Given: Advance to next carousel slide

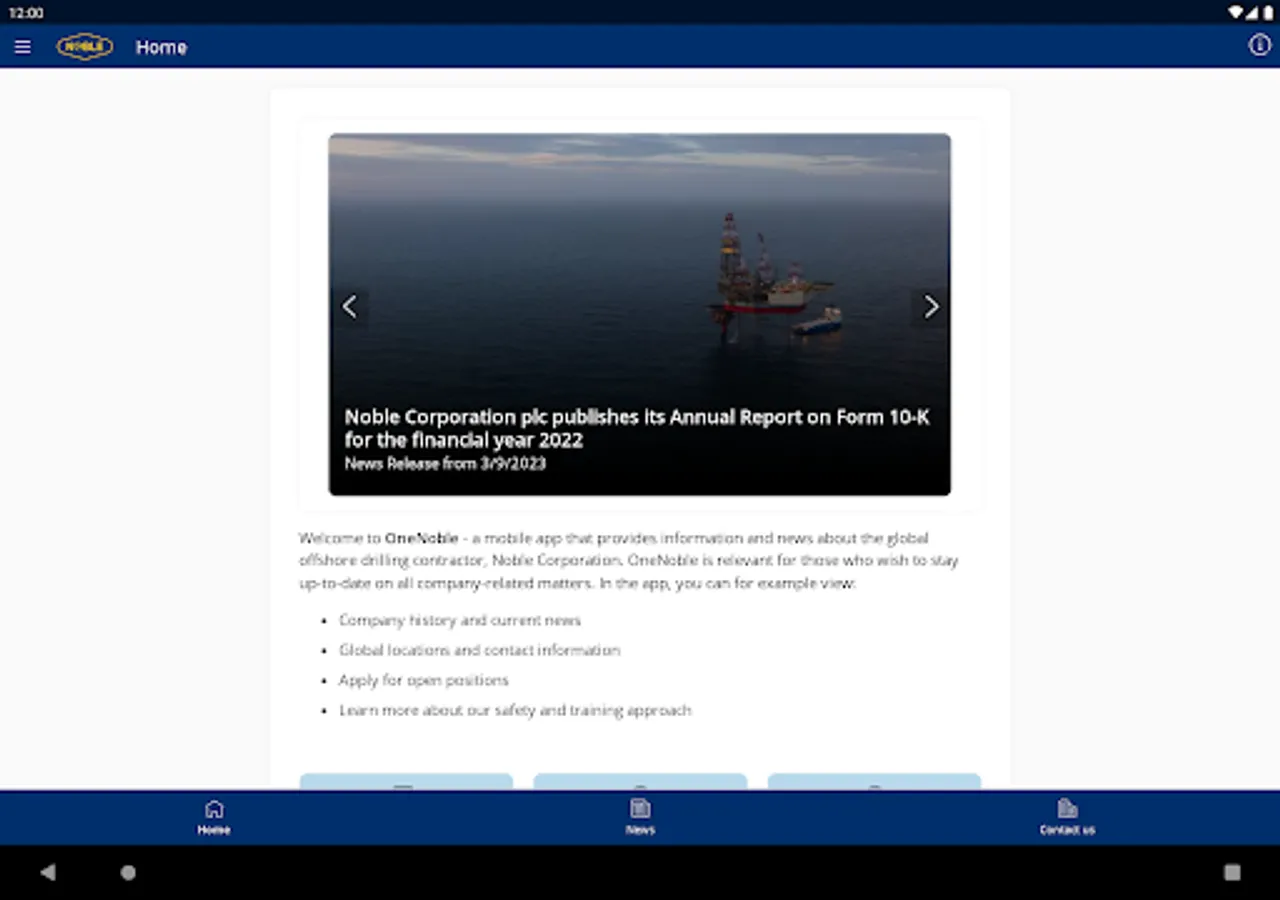Looking at the screenshot, I should click(x=931, y=307).
